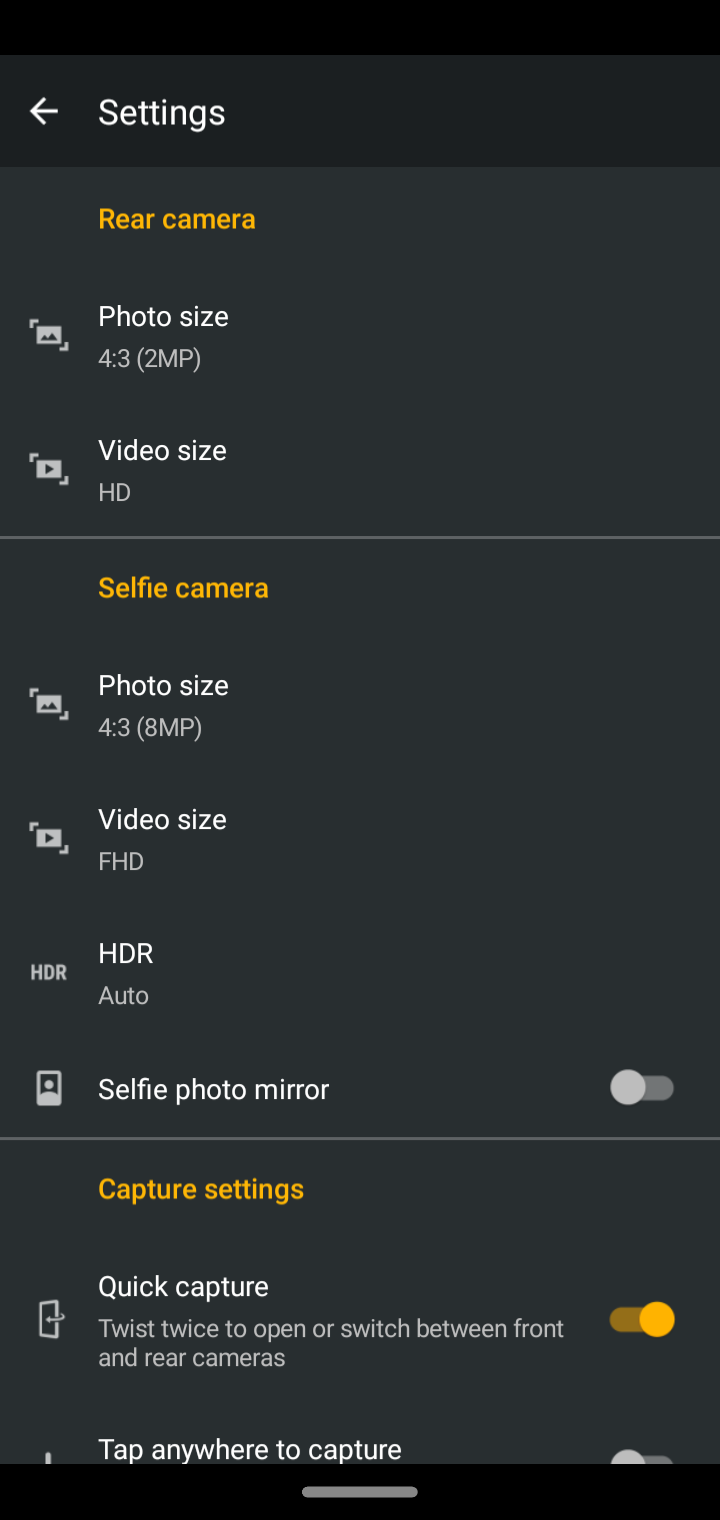720x1520 pixels.
Task: Tap the Quick capture description text
Action: [x=330, y=1342]
